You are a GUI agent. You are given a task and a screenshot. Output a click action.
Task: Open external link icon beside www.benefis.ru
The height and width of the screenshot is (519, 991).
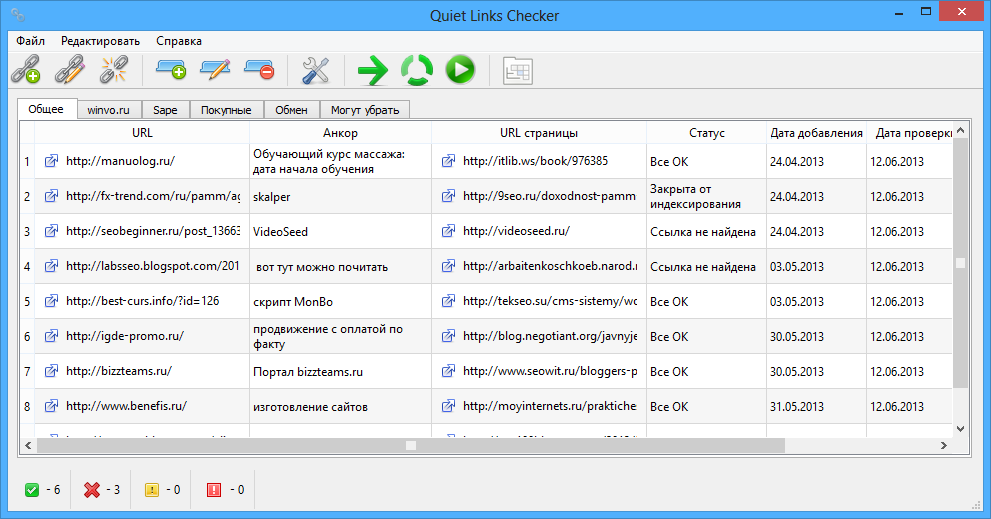[x=51, y=406]
